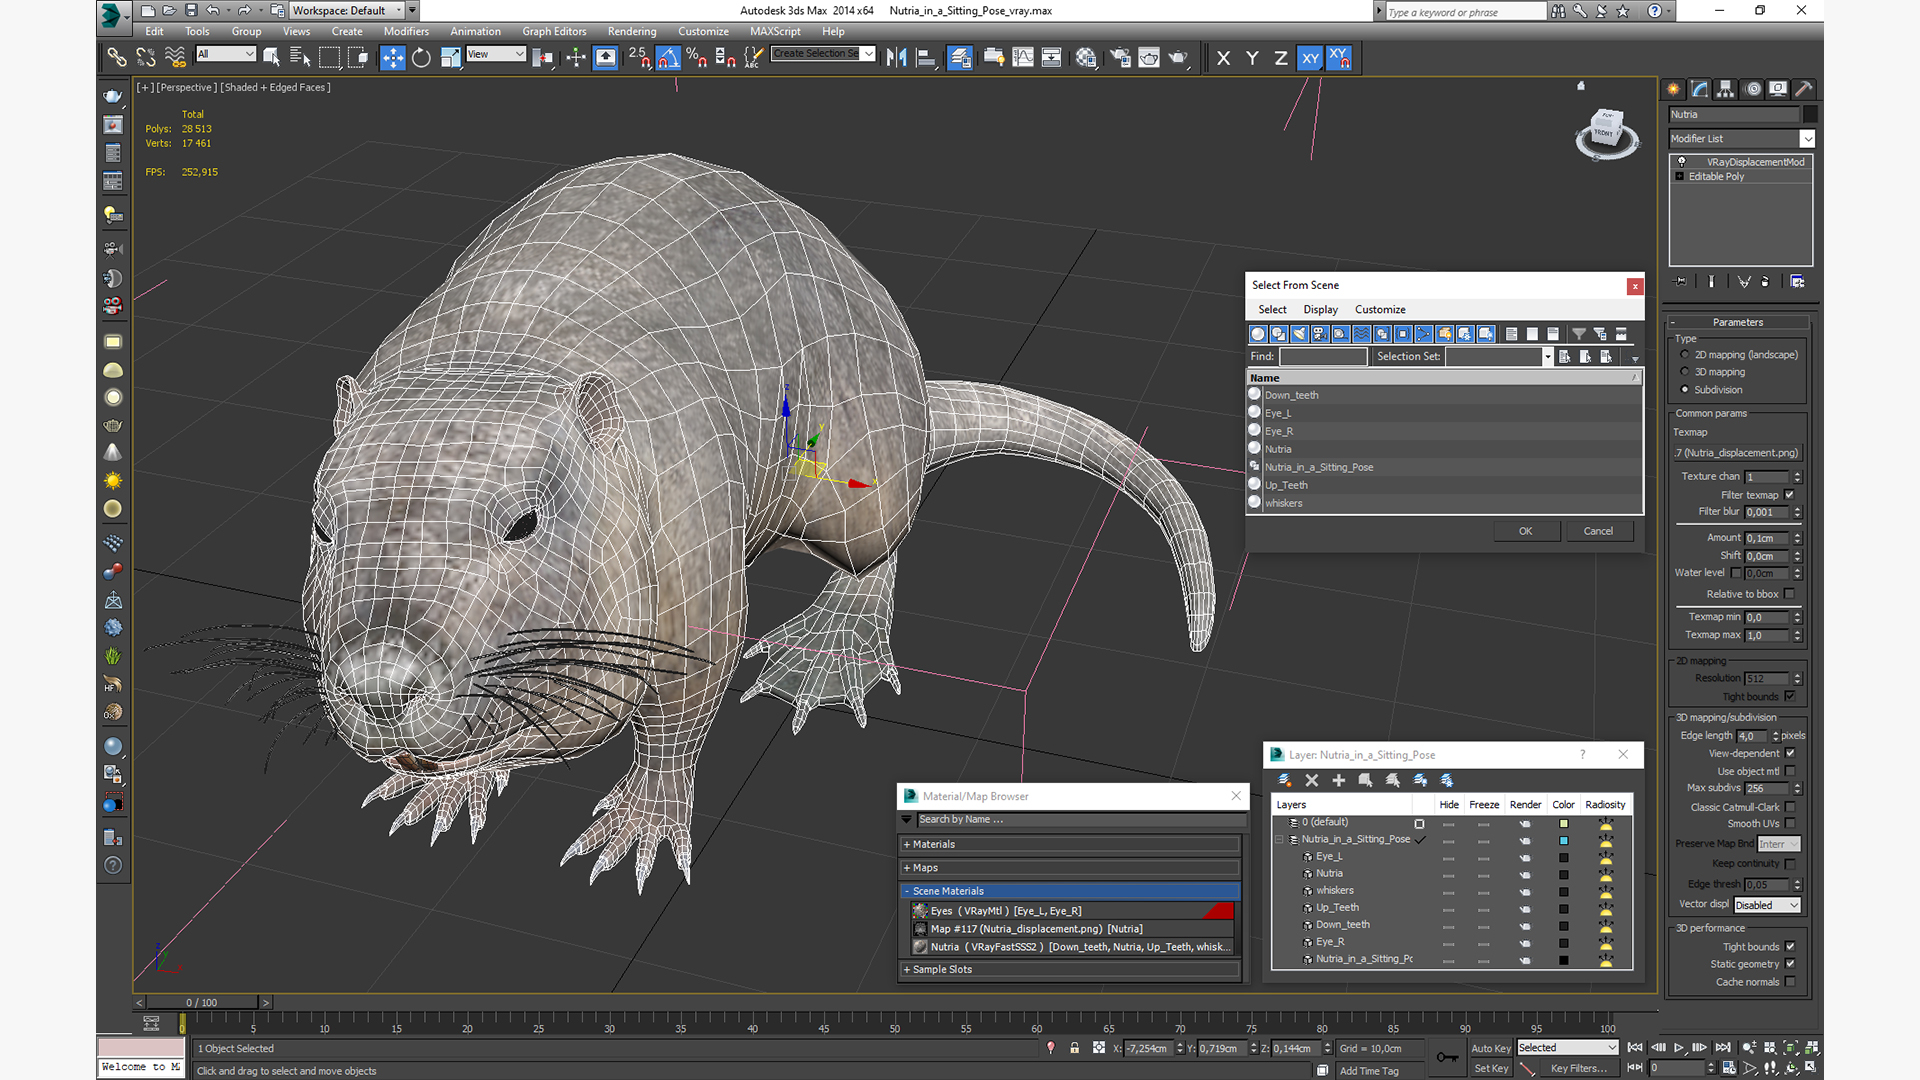Toggle Display Geometry filter in Select From Scene
1920x1080 pixels.
[1258, 334]
